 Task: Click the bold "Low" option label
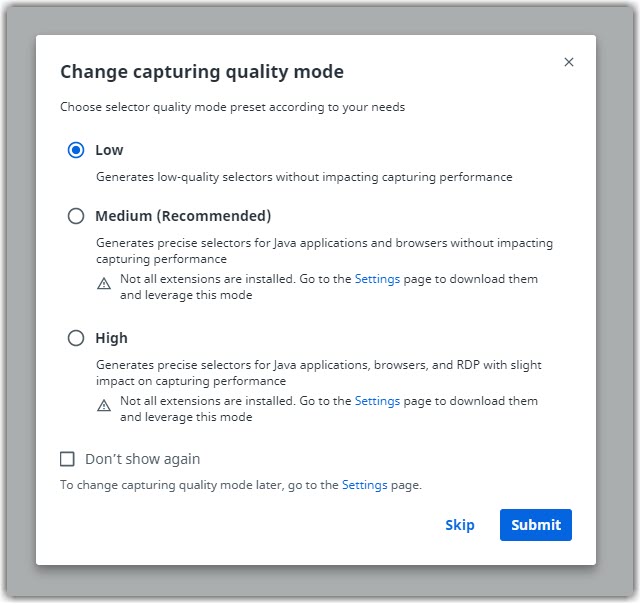click(x=109, y=150)
